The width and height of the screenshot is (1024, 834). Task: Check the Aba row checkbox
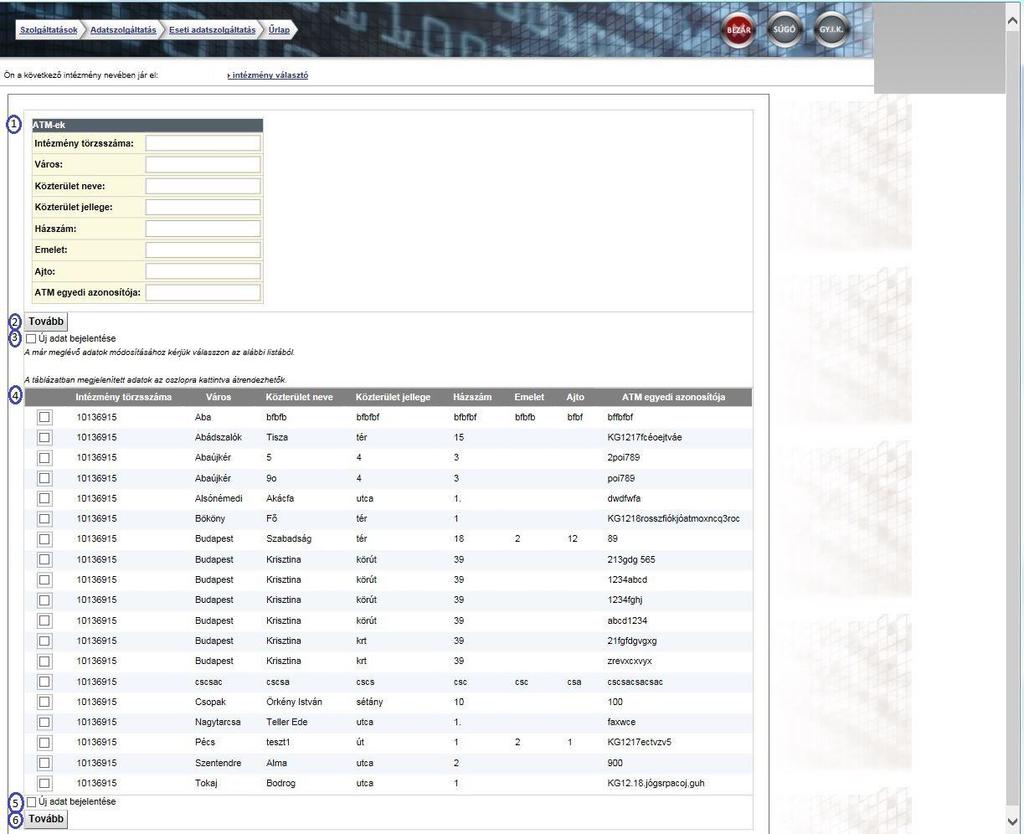click(x=44, y=417)
